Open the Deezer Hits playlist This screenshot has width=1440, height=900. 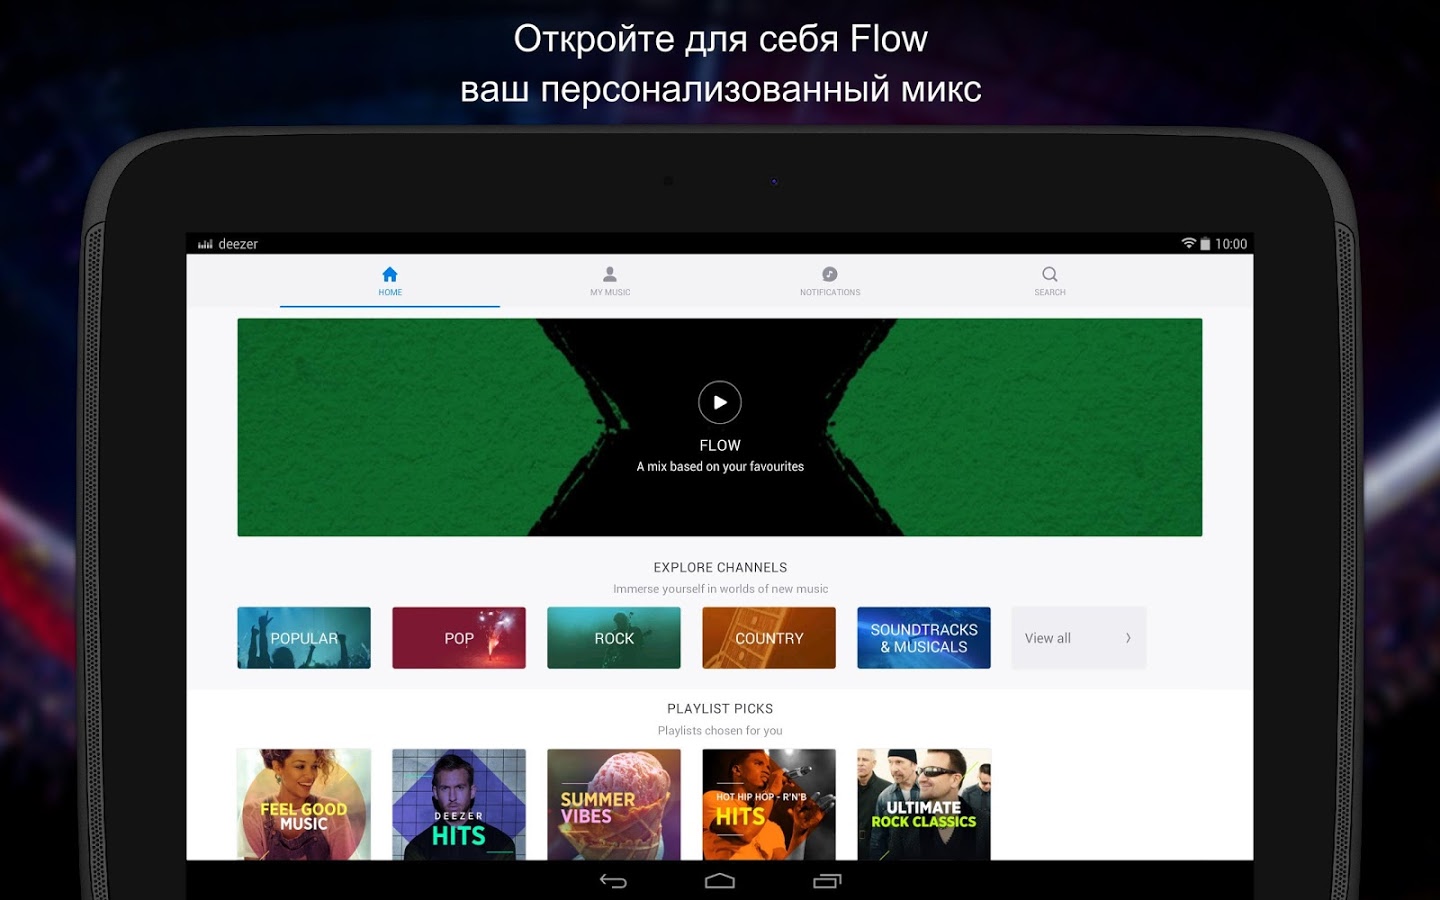click(x=459, y=804)
